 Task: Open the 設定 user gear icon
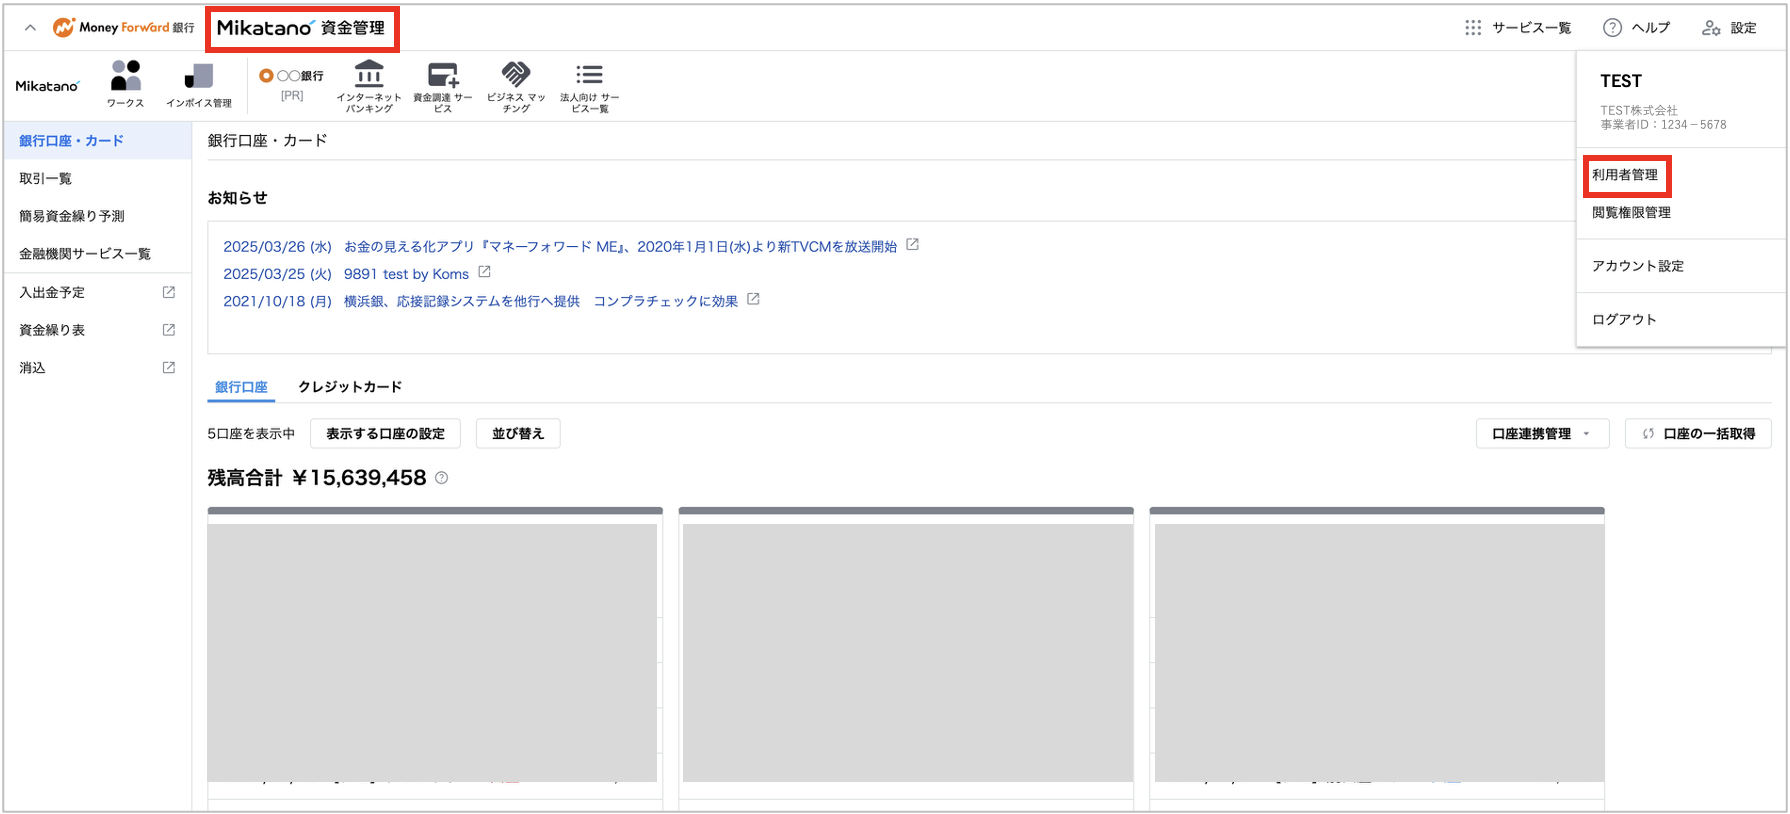(1711, 28)
